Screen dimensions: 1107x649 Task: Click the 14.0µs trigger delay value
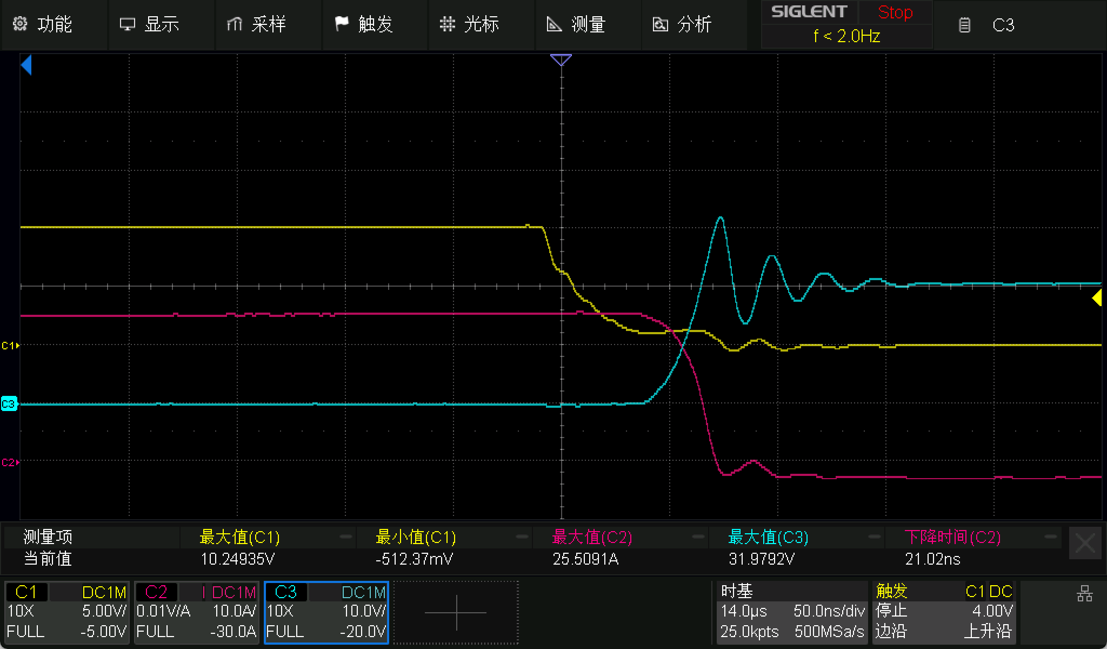coord(743,612)
